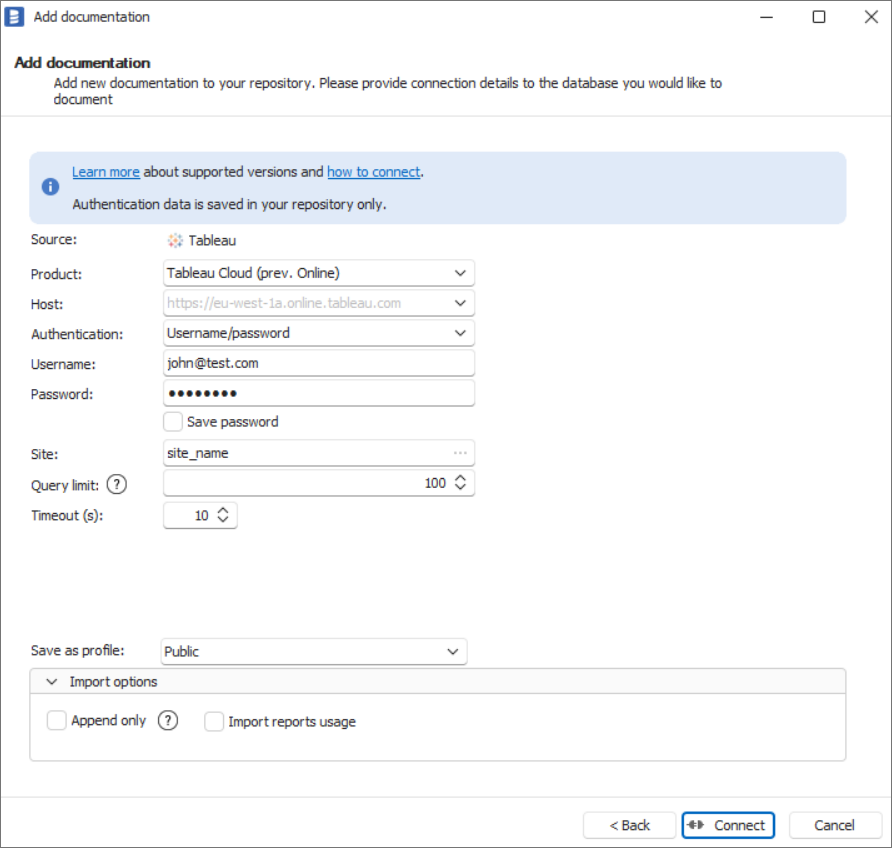Screen dimensions: 892x848
Task: Click the Query limit stepper arrows
Action: 460,483
